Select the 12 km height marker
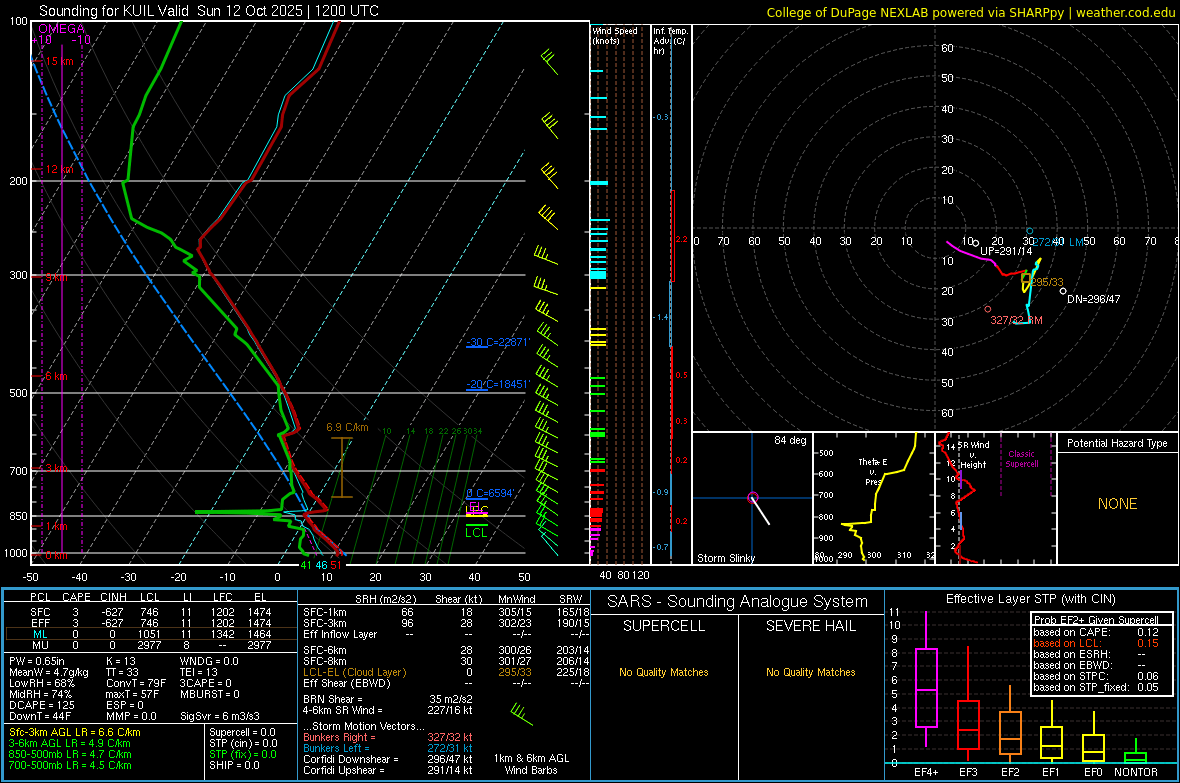 tap(59, 169)
